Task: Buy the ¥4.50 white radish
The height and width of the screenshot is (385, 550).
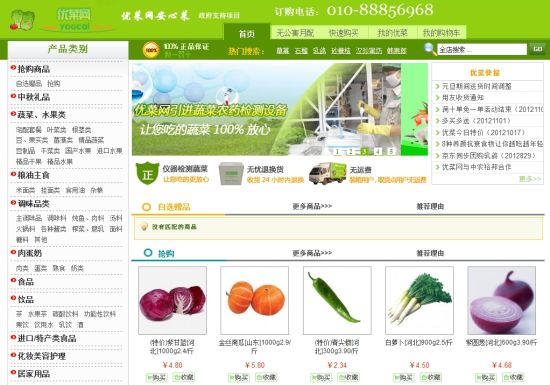Action: pyautogui.click(x=403, y=377)
